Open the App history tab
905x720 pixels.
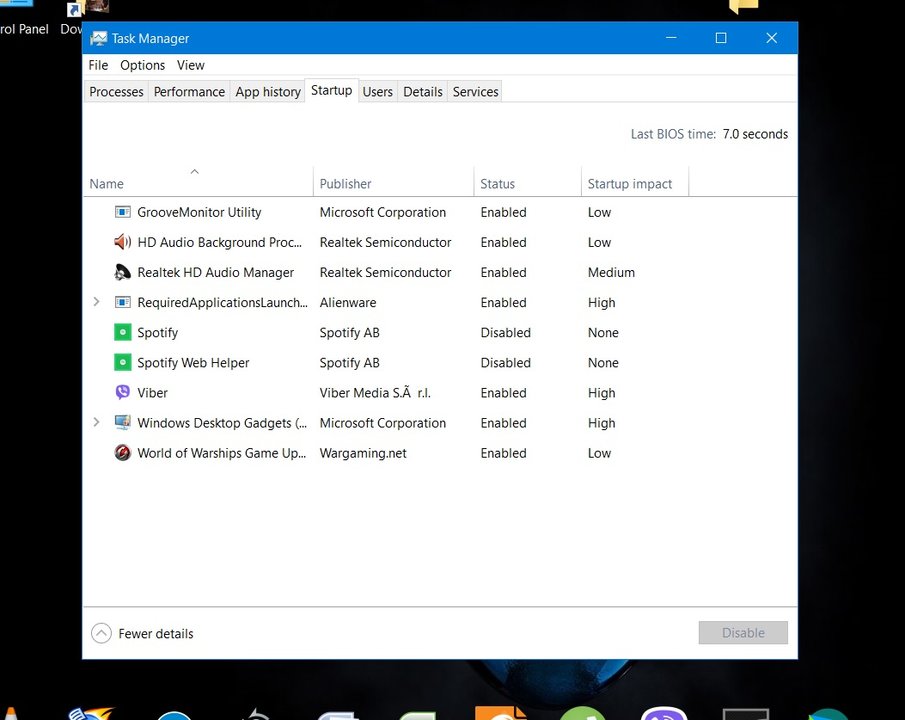[268, 92]
